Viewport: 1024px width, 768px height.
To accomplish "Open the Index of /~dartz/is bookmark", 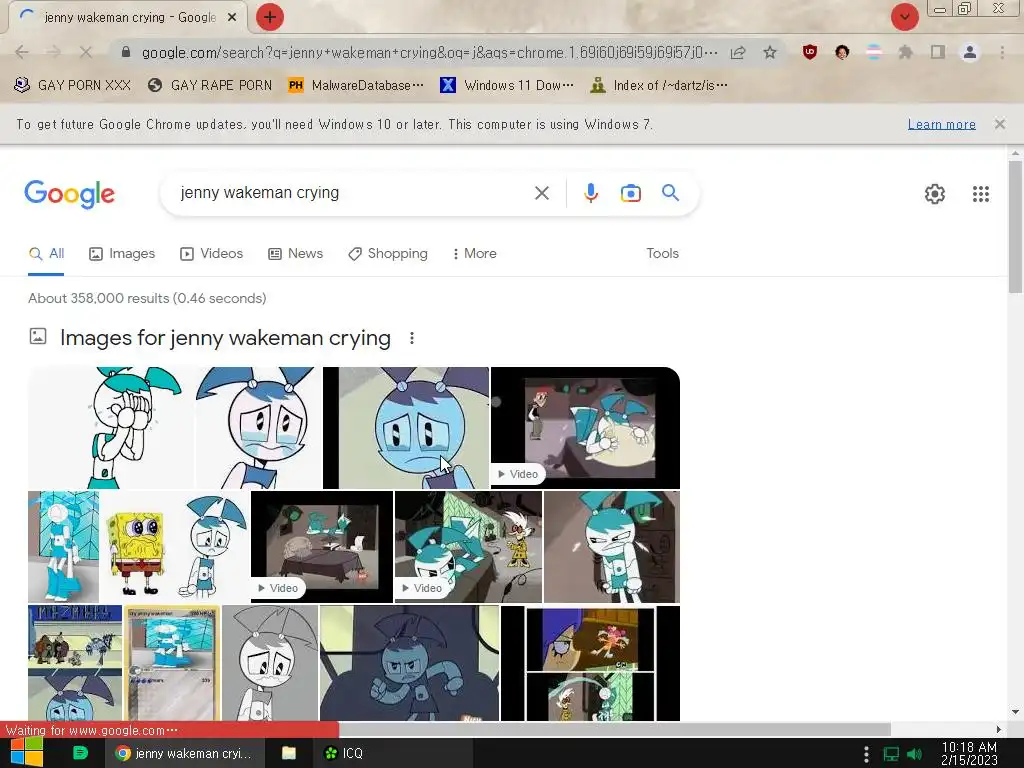I will (658, 86).
